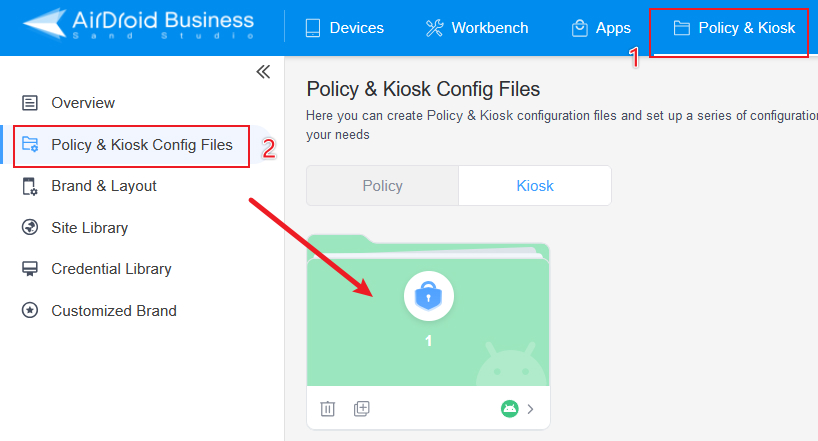Switch to the Kiosk tab
This screenshot has height=441, width=818.
(x=535, y=186)
